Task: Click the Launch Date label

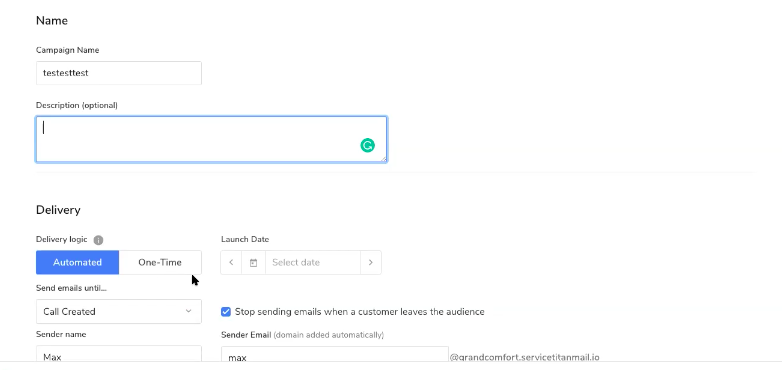Action: [245, 239]
